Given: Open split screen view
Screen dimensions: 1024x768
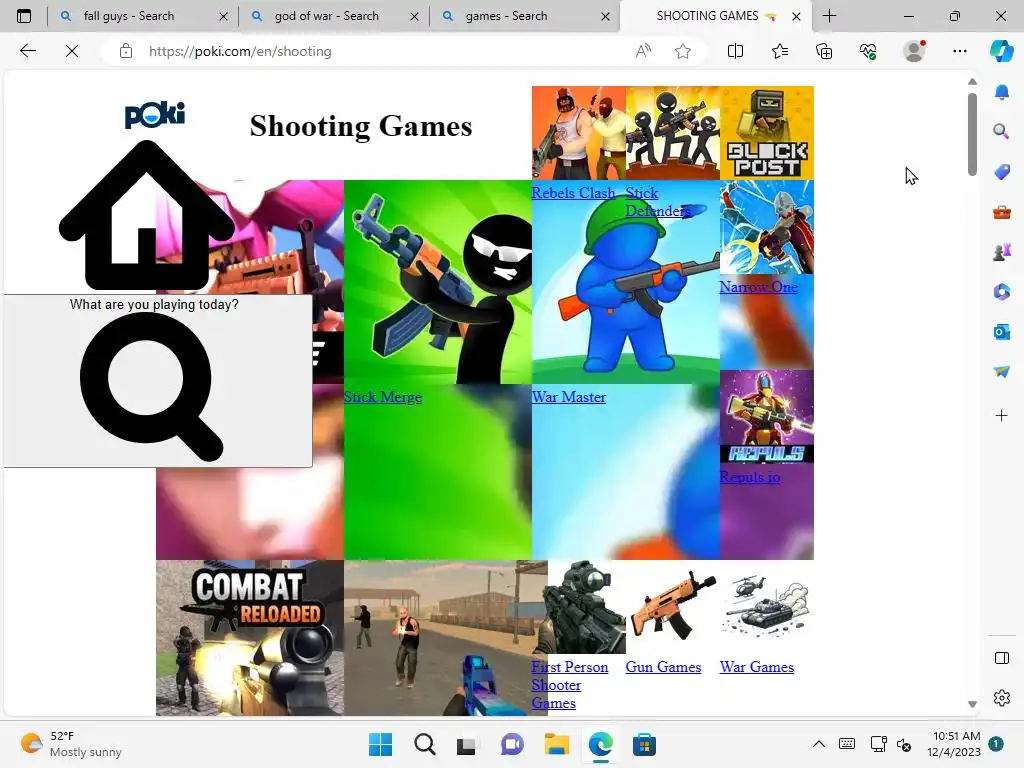Looking at the screenshot, I should (735, 51).
